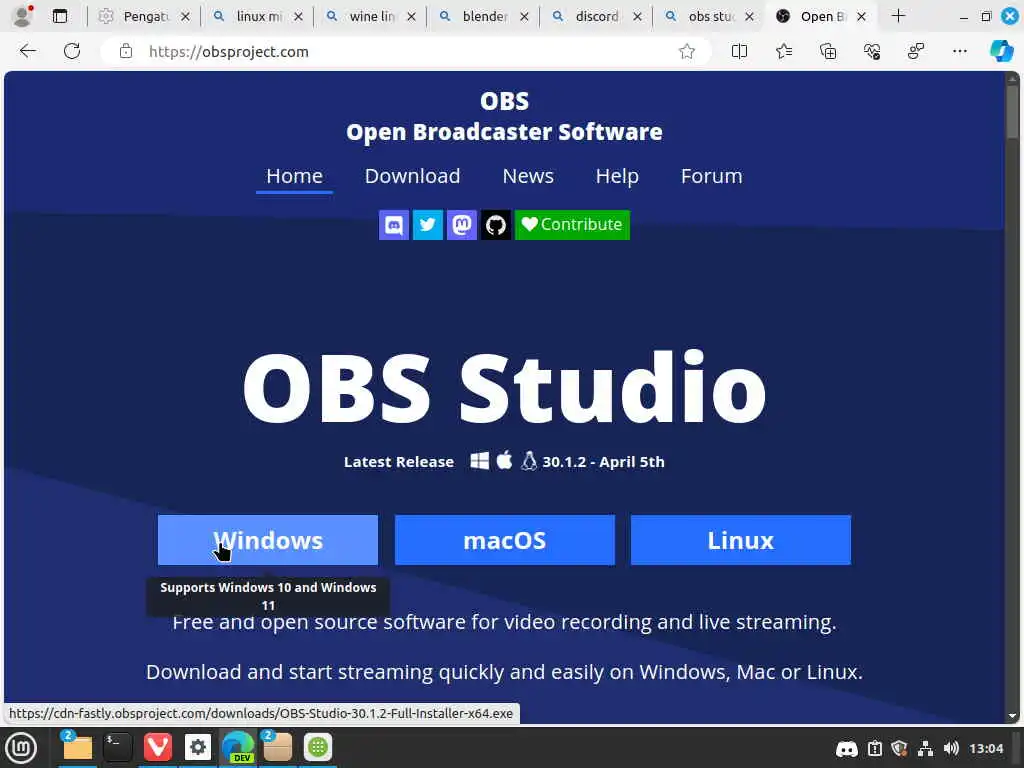Open the OBS Mastodon icon link

[x=462, y=225]
